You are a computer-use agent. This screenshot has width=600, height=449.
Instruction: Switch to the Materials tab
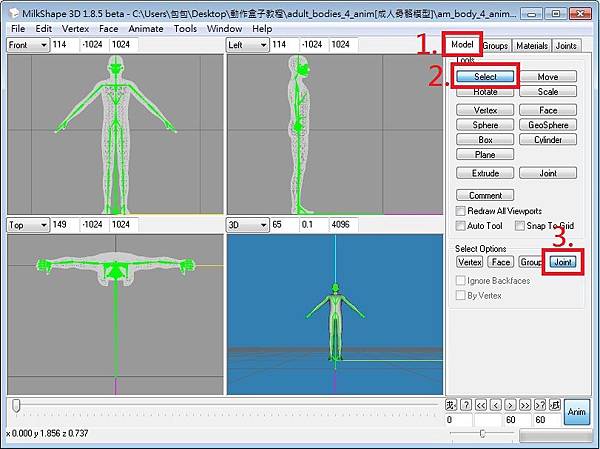(532, 46)
